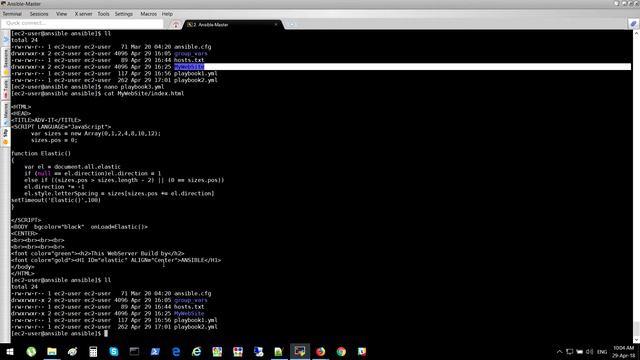640x360 pixels.
Task: Open the View menu
Action: coord(61,14)
